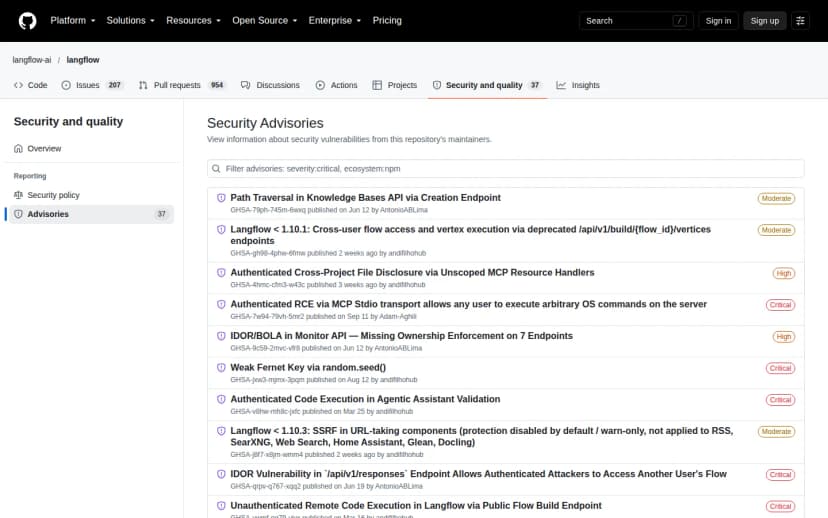
Task: Click author AntonioABLima on Path Traversal row
Action: click(x=404, y=210)
